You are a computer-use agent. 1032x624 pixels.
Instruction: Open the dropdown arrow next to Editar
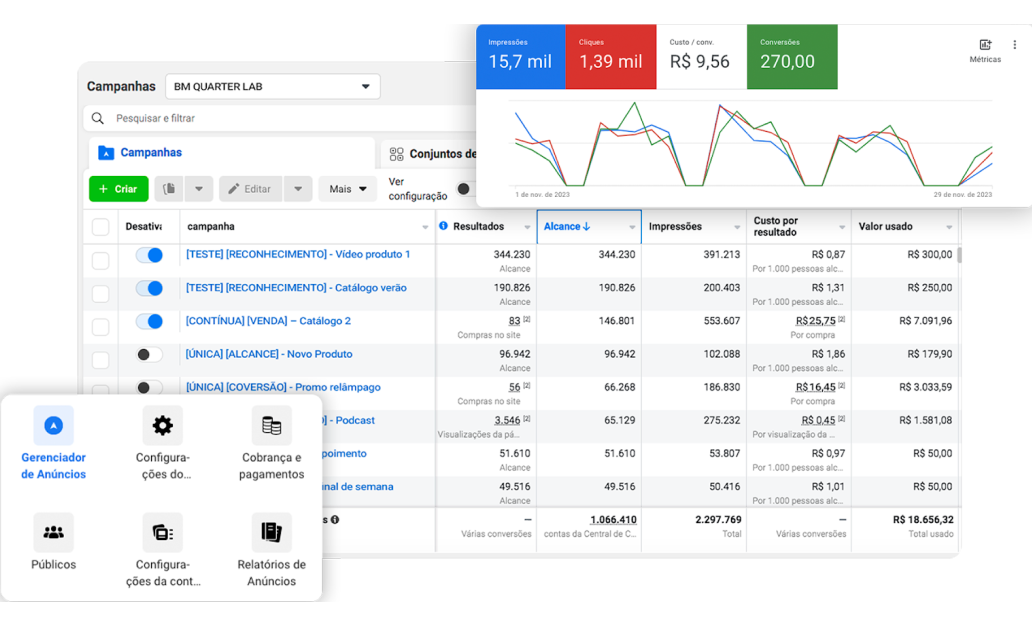point(298,189)
